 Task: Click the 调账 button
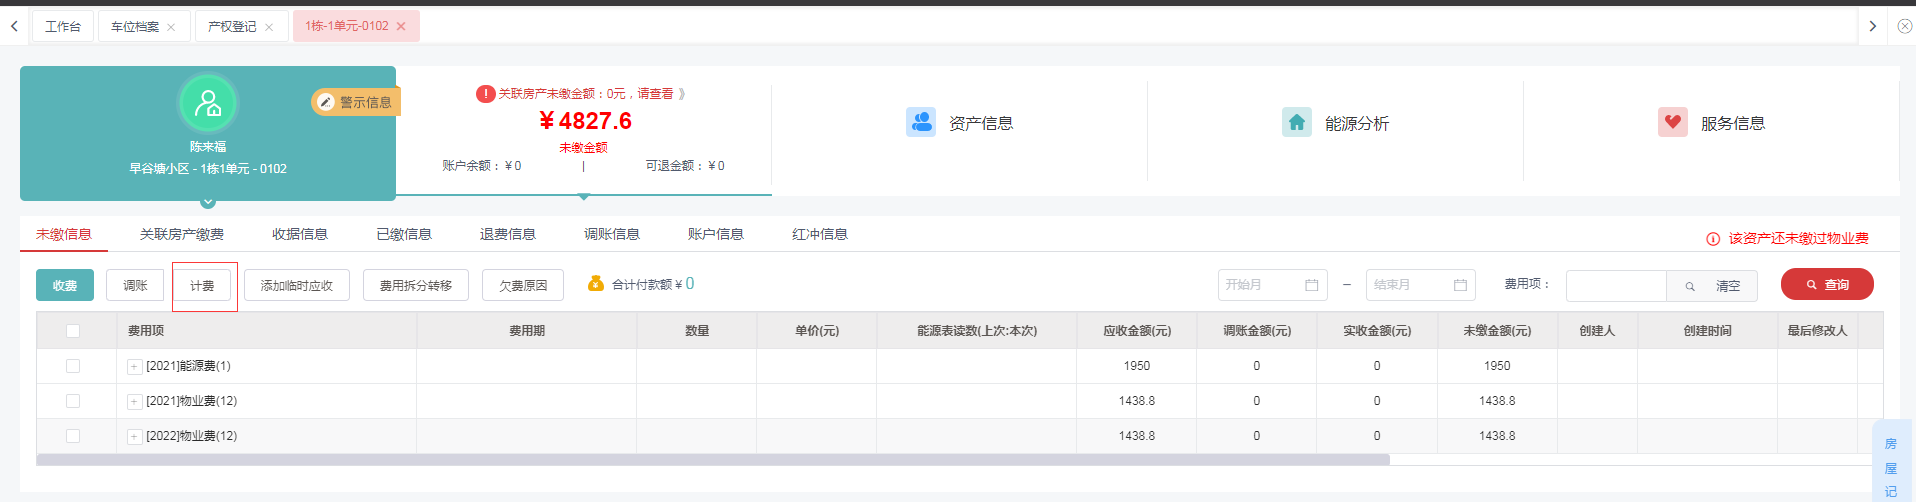pyautogui.click(x=135, y=285)
